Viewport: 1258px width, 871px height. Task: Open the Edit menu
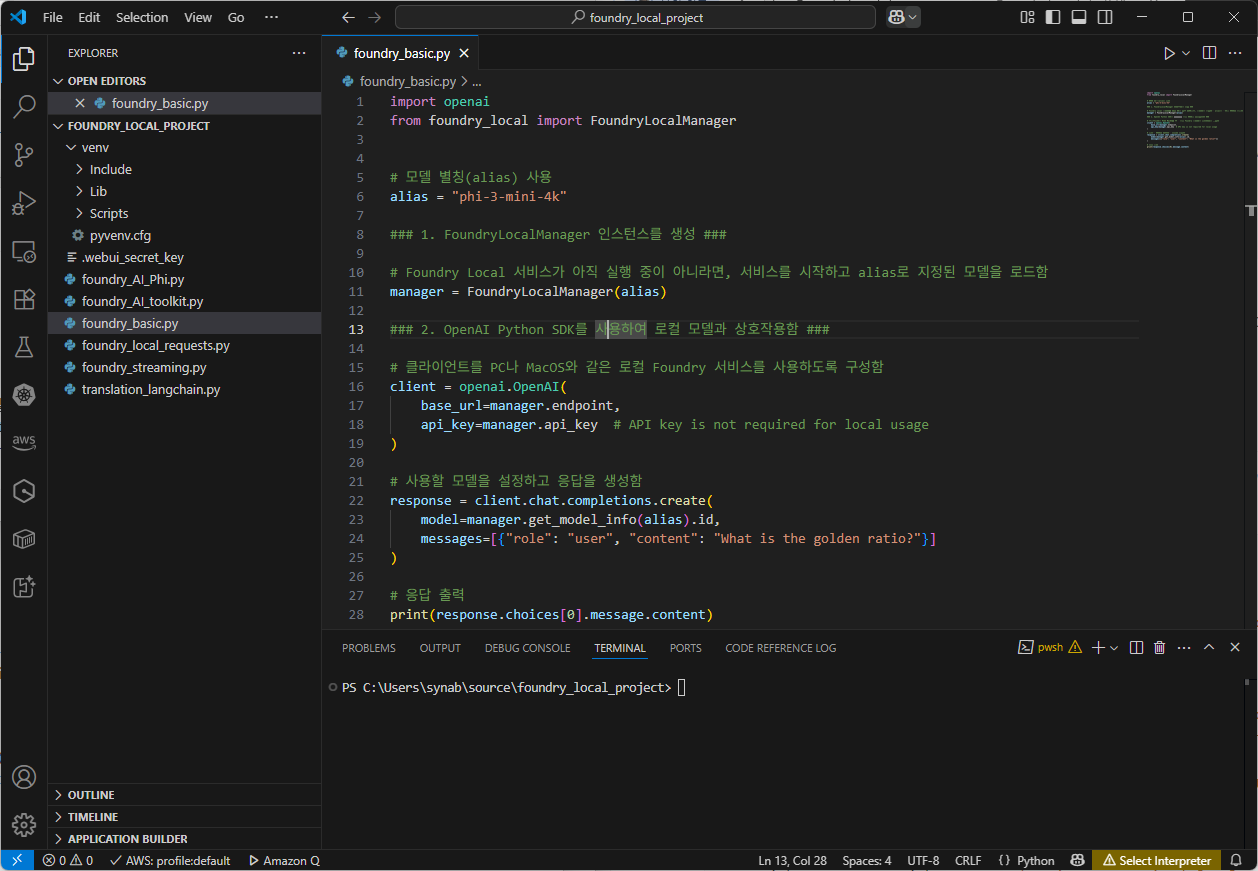point(89,17)
